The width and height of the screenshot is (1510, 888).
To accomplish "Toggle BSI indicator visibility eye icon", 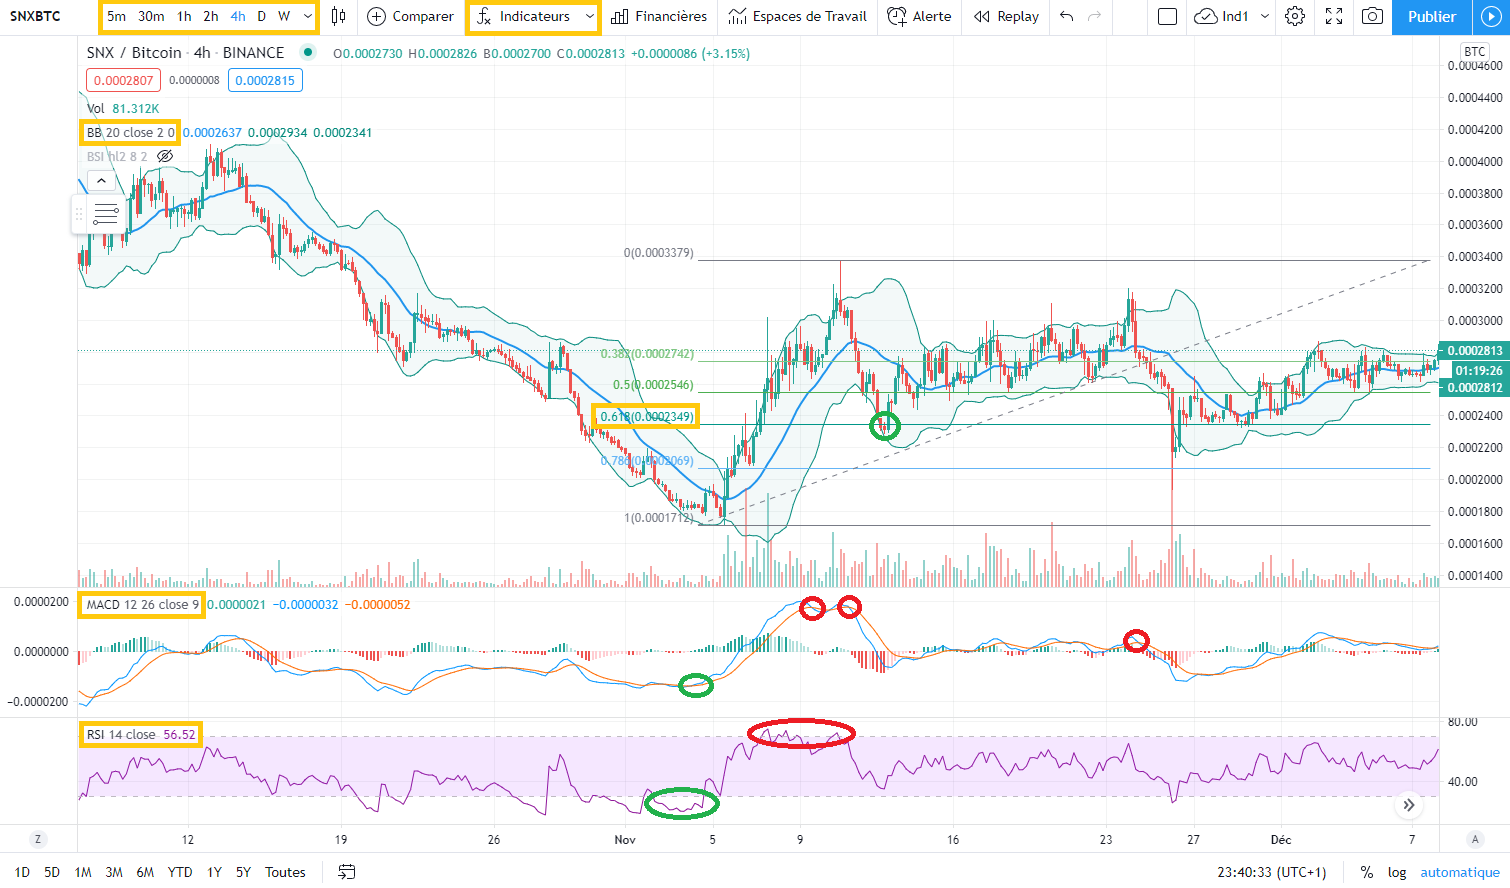I will pyautogui.click(x=165, y=156).
